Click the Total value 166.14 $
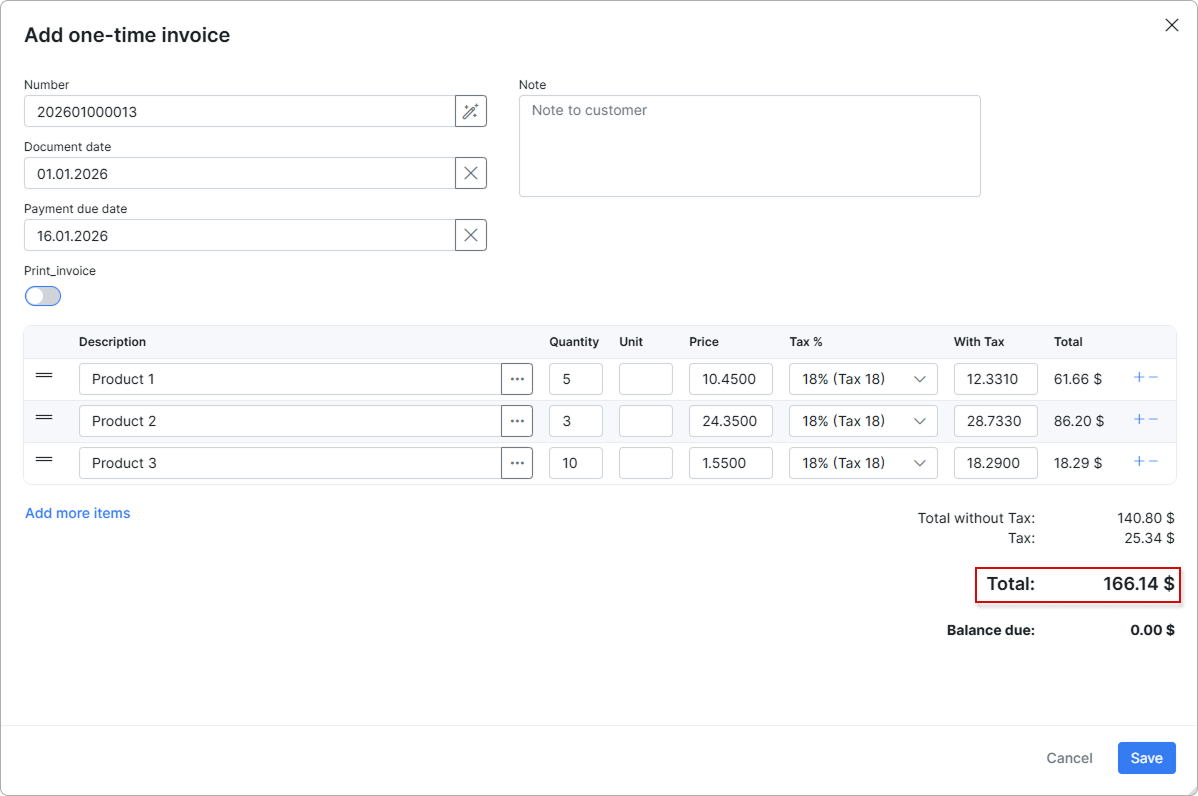Viewport: 1198px width, 796px height. pos(1138,584)
